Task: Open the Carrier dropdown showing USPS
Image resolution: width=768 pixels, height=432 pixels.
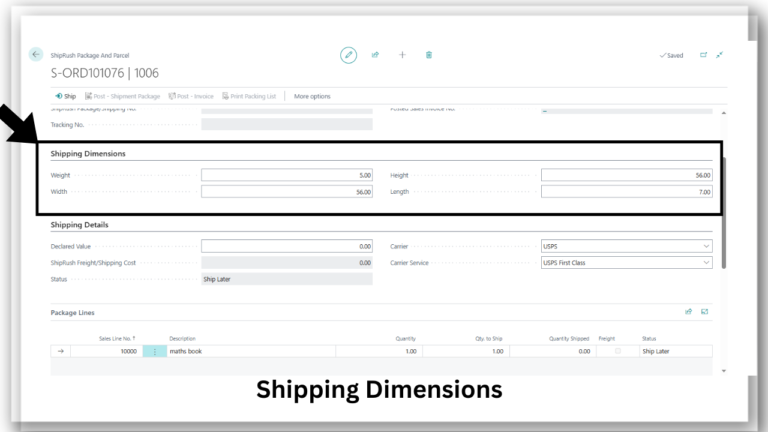Action: pos(626,246)
